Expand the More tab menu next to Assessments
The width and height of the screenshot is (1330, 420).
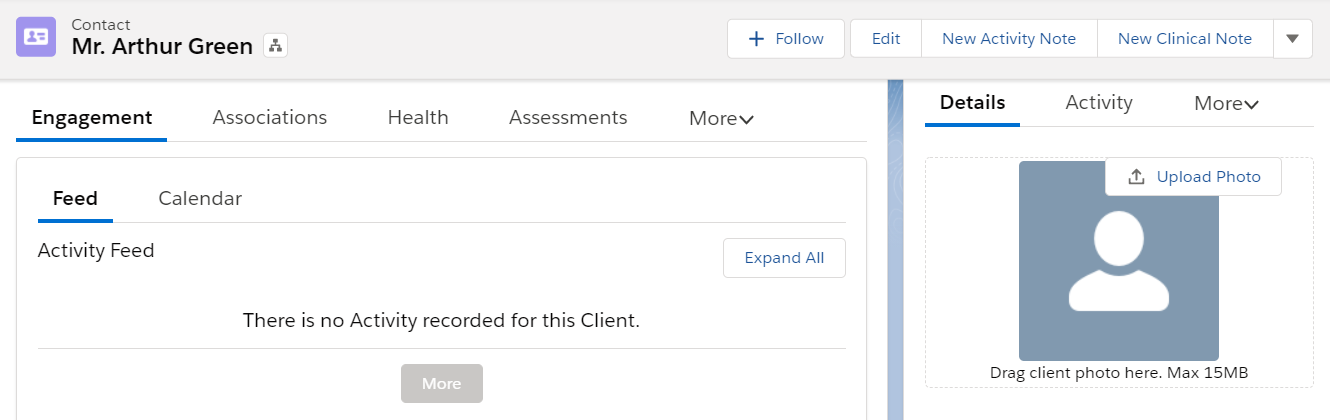pos(721,118)
